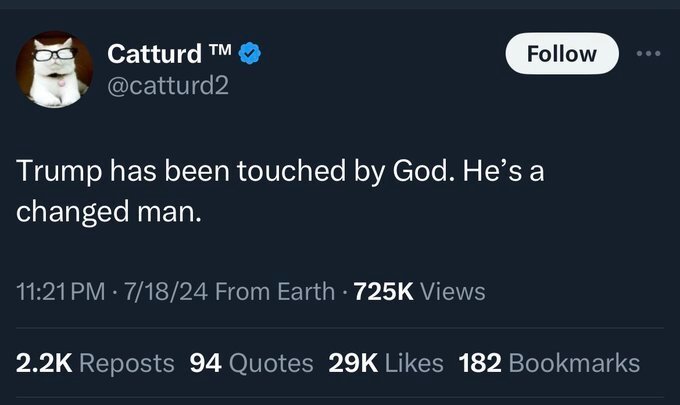Open the @catturd2 handle link
This screenshot has width=680, height=405.
point(168,86)
